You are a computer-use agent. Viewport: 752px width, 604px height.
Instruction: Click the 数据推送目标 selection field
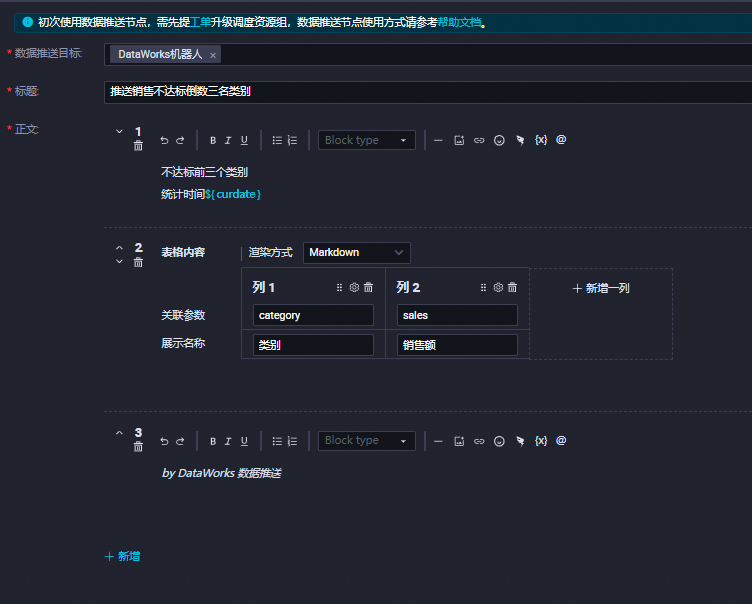[x=428, y=54]
